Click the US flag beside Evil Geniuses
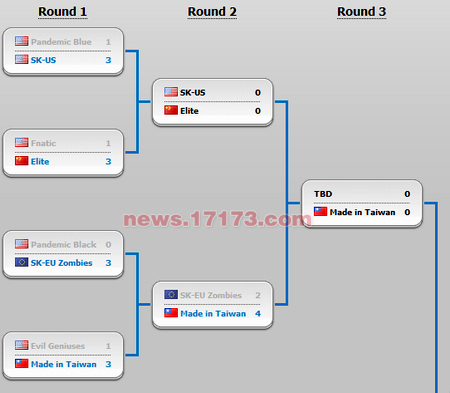 pyautogui.click(x=21, y=345)
